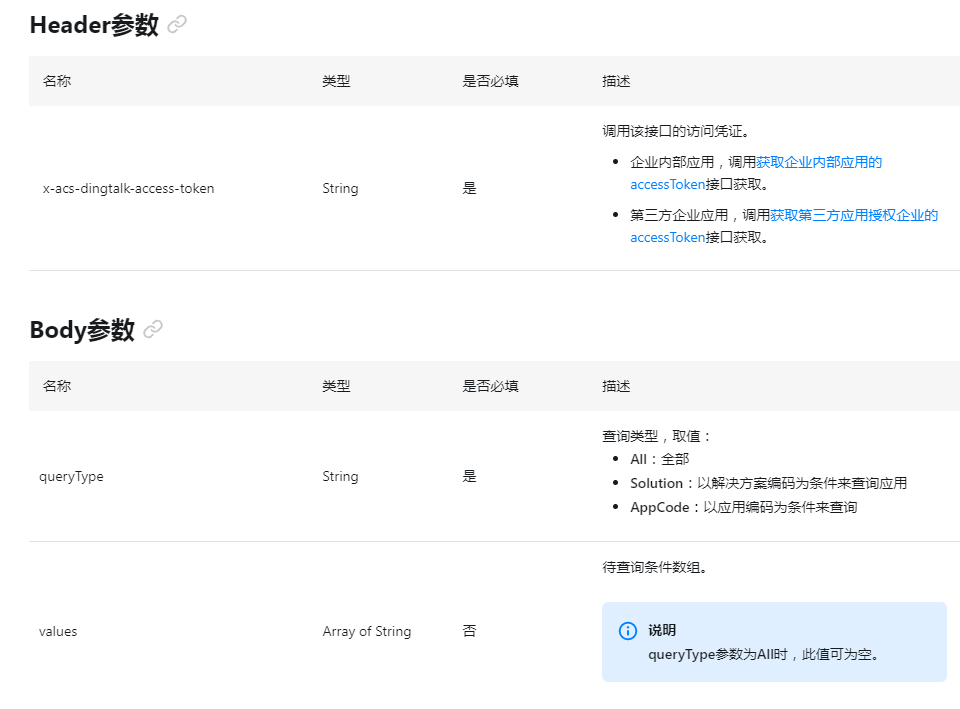
Task: Click 名称 column header in Header参数 table
Action: tap(57, 81)
